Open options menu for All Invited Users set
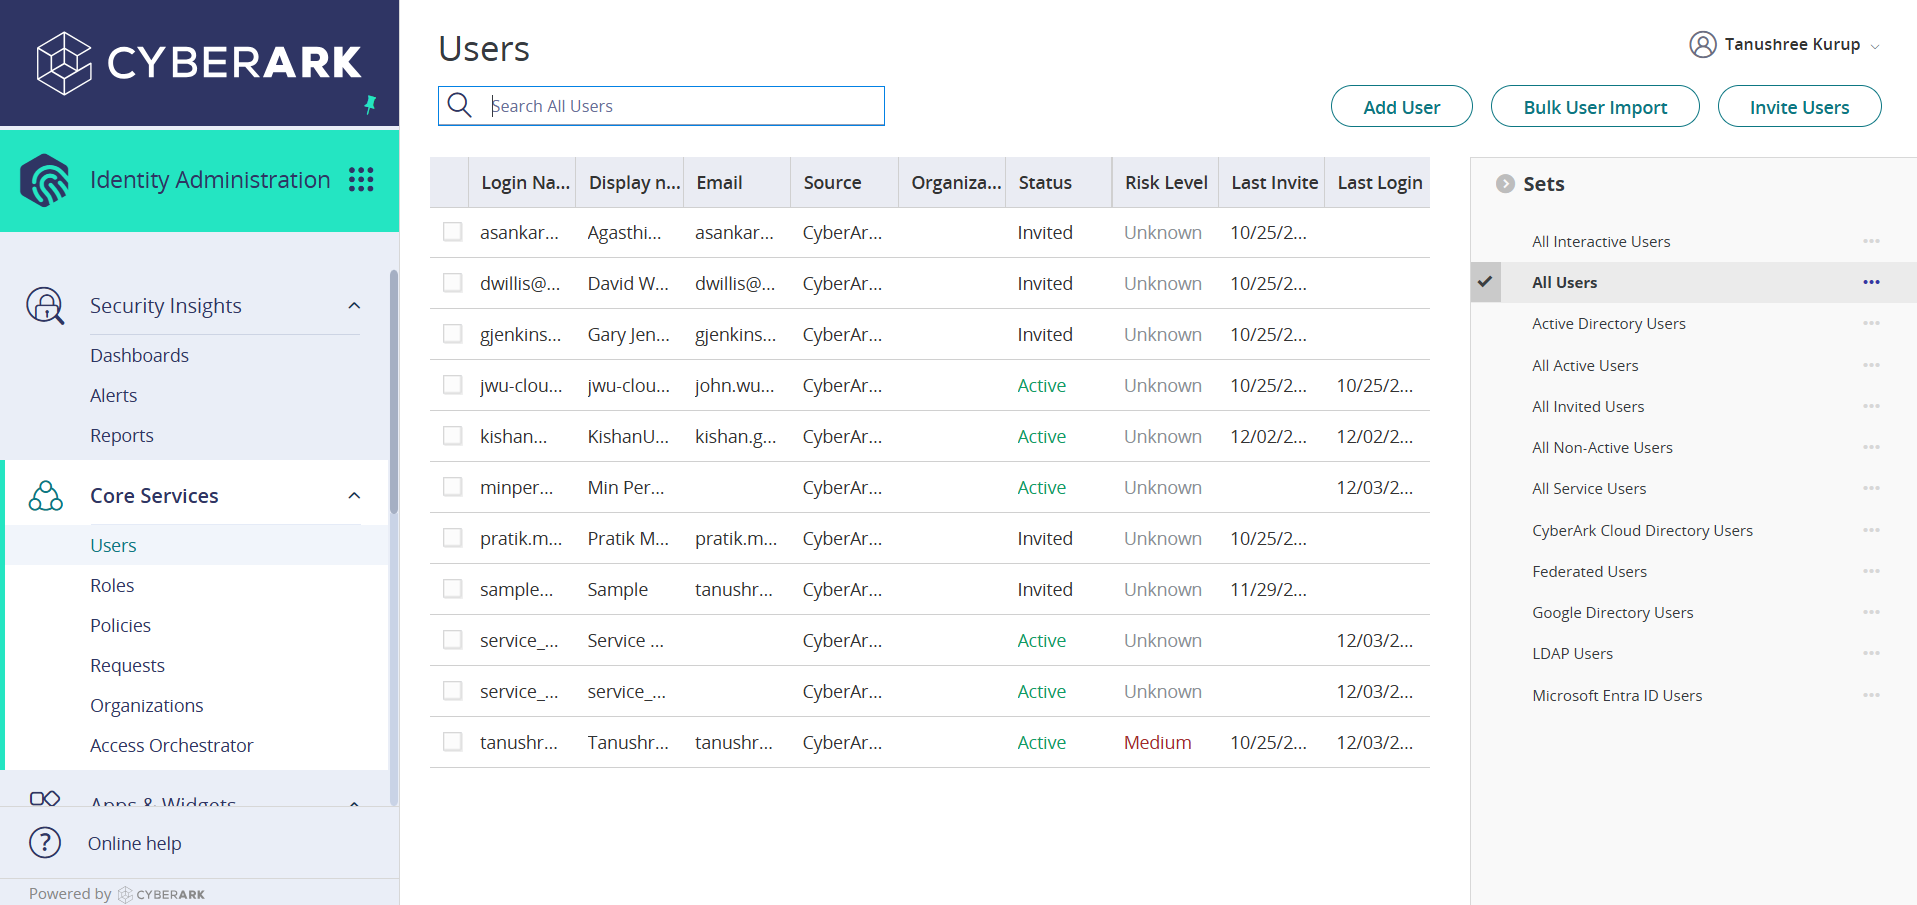 1871,406
